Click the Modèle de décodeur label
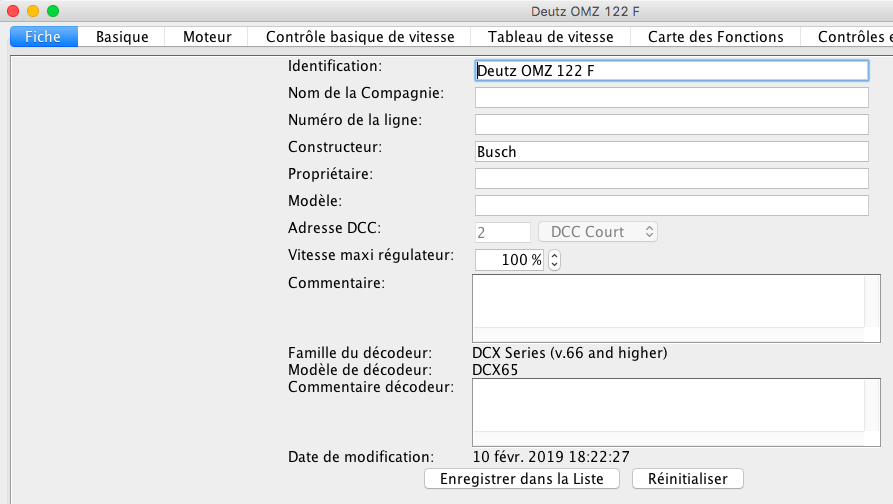 tap(359, 370)
